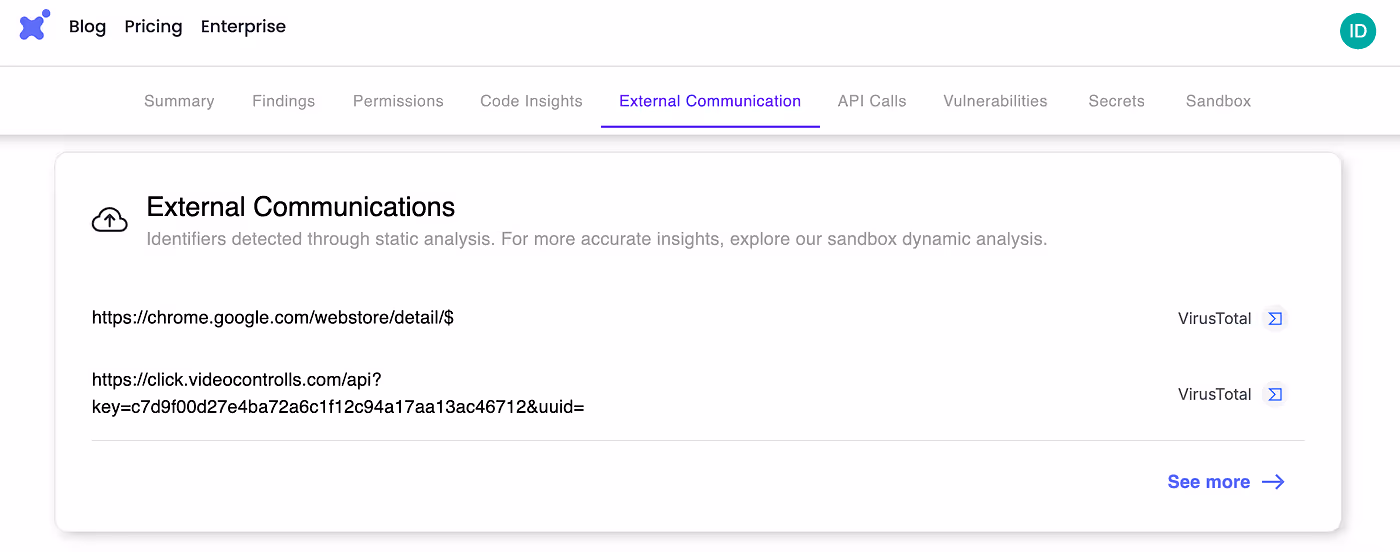Click the See more link

coord(1208,482)
